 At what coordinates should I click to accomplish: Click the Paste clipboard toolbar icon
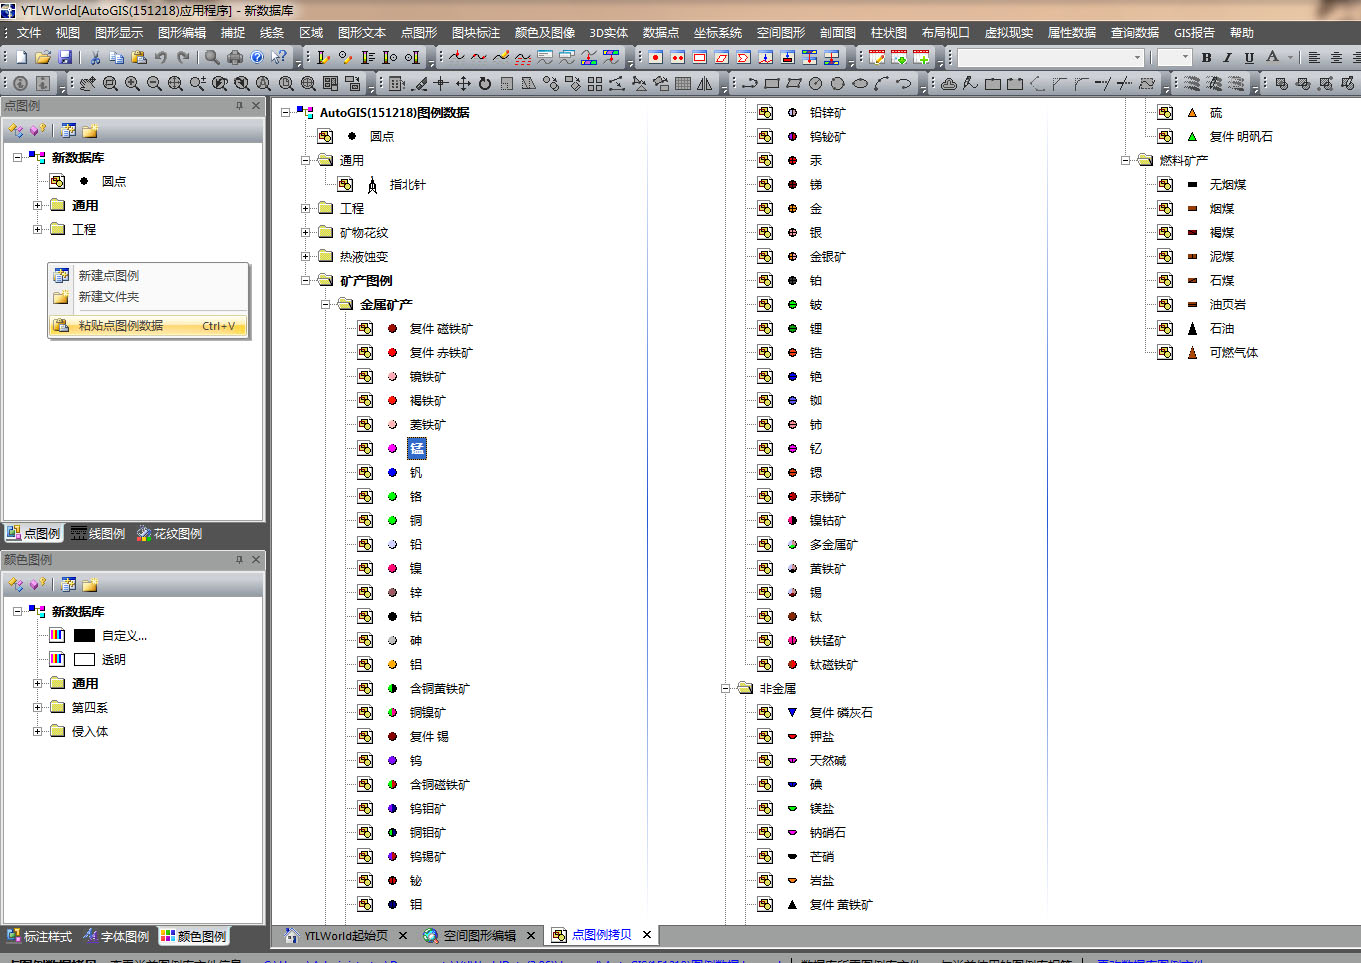point(139,58)
